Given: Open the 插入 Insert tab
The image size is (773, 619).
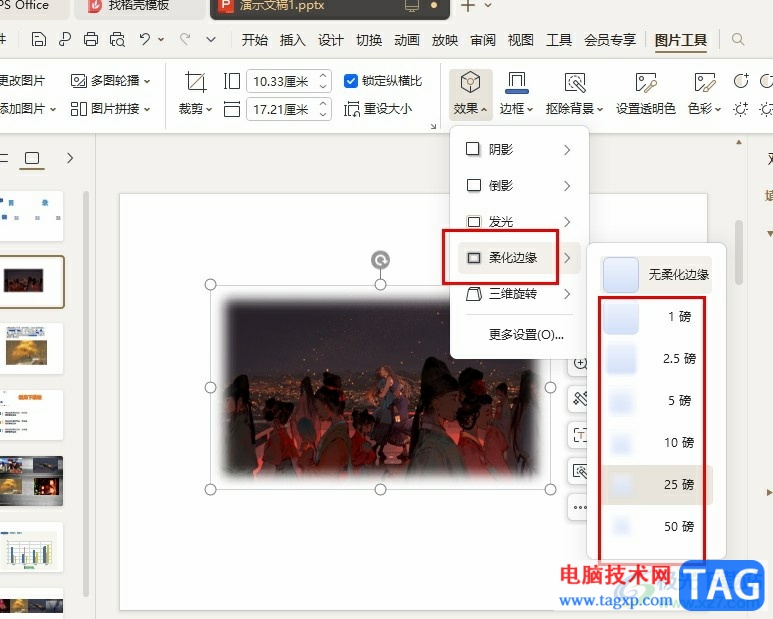Looking at the screenshot, I should [x=292, y=39].
